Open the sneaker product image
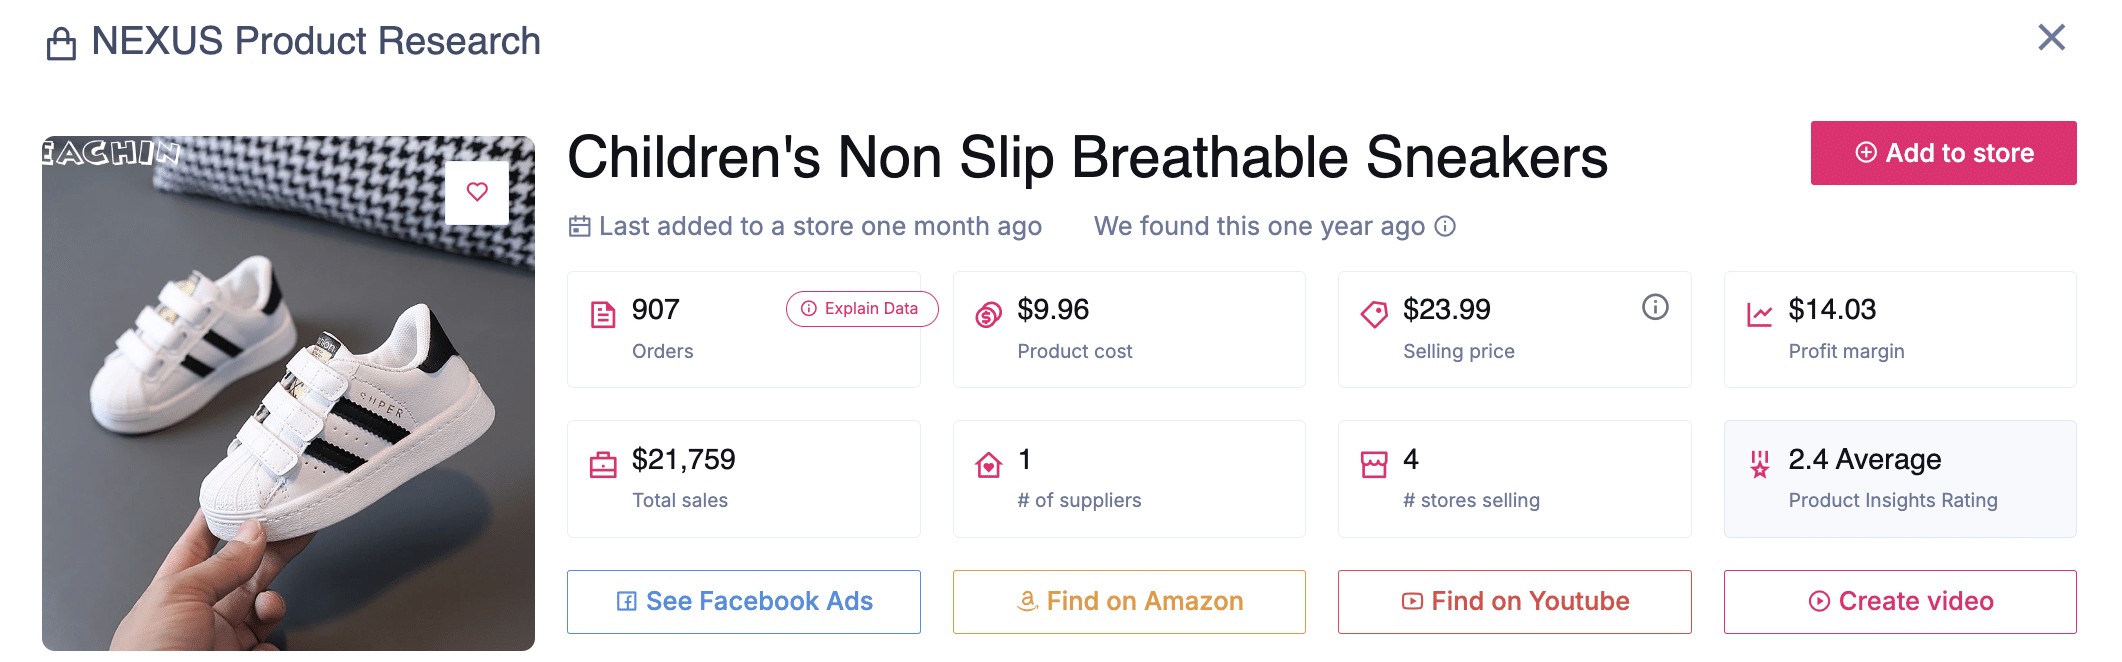 click(288, 420)
